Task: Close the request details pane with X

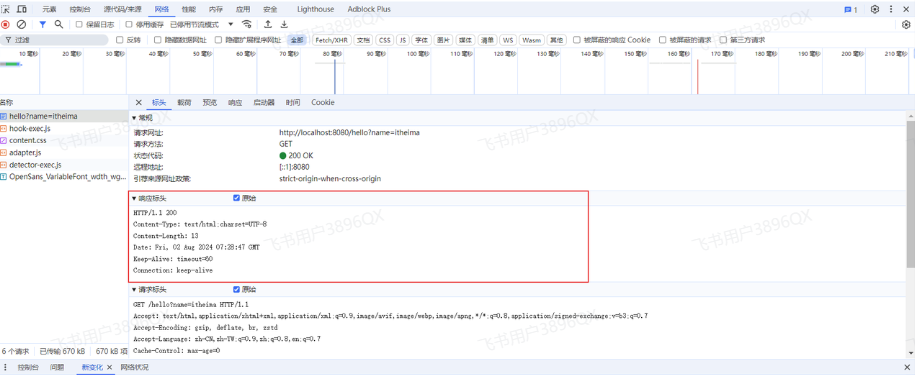Action: pos(138,102)
